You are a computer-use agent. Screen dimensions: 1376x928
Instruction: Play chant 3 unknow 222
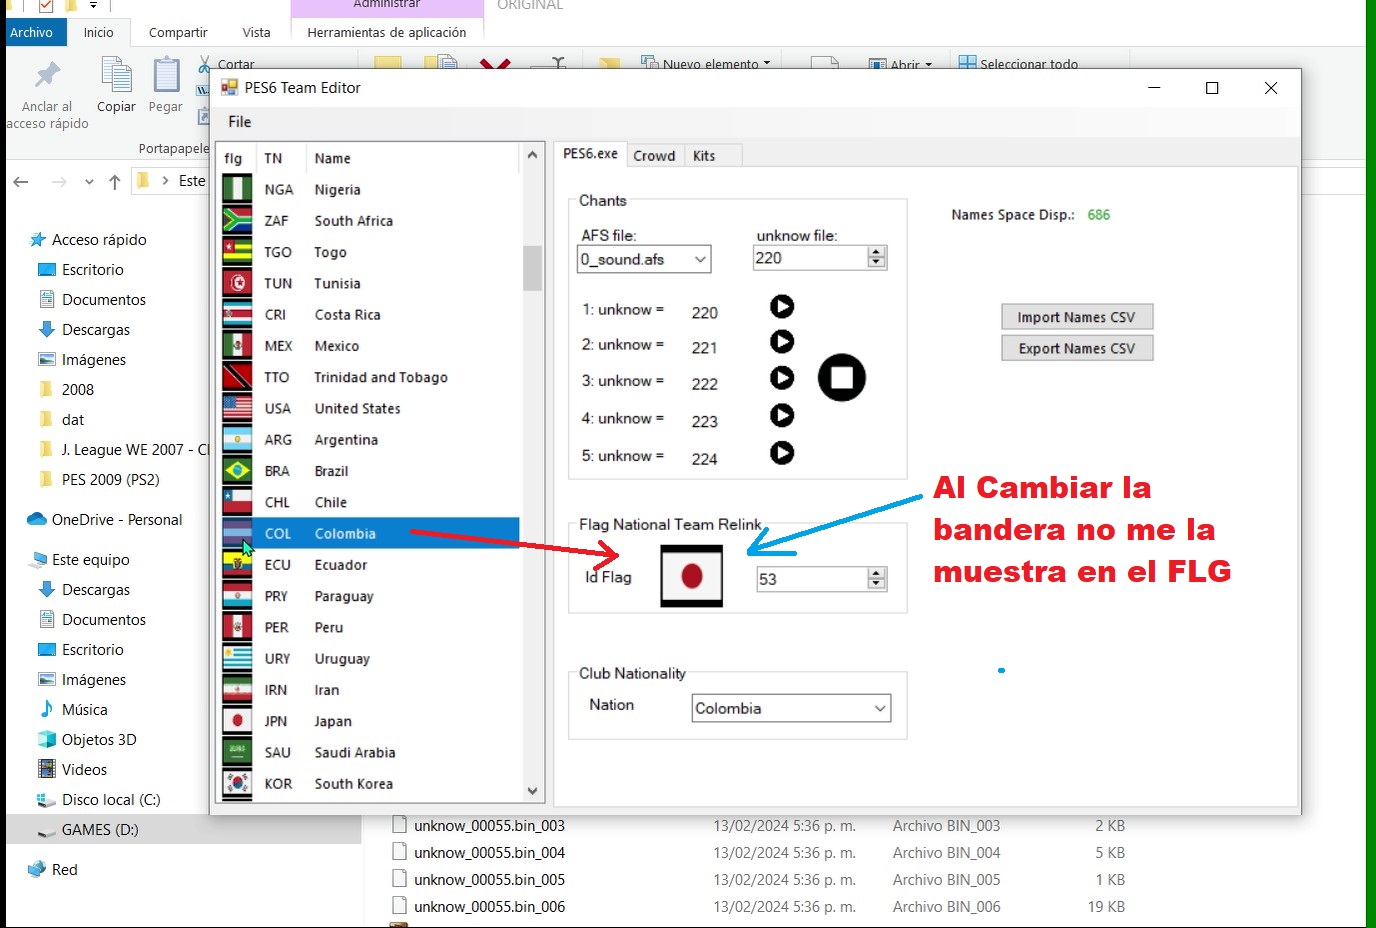point(782,378)
